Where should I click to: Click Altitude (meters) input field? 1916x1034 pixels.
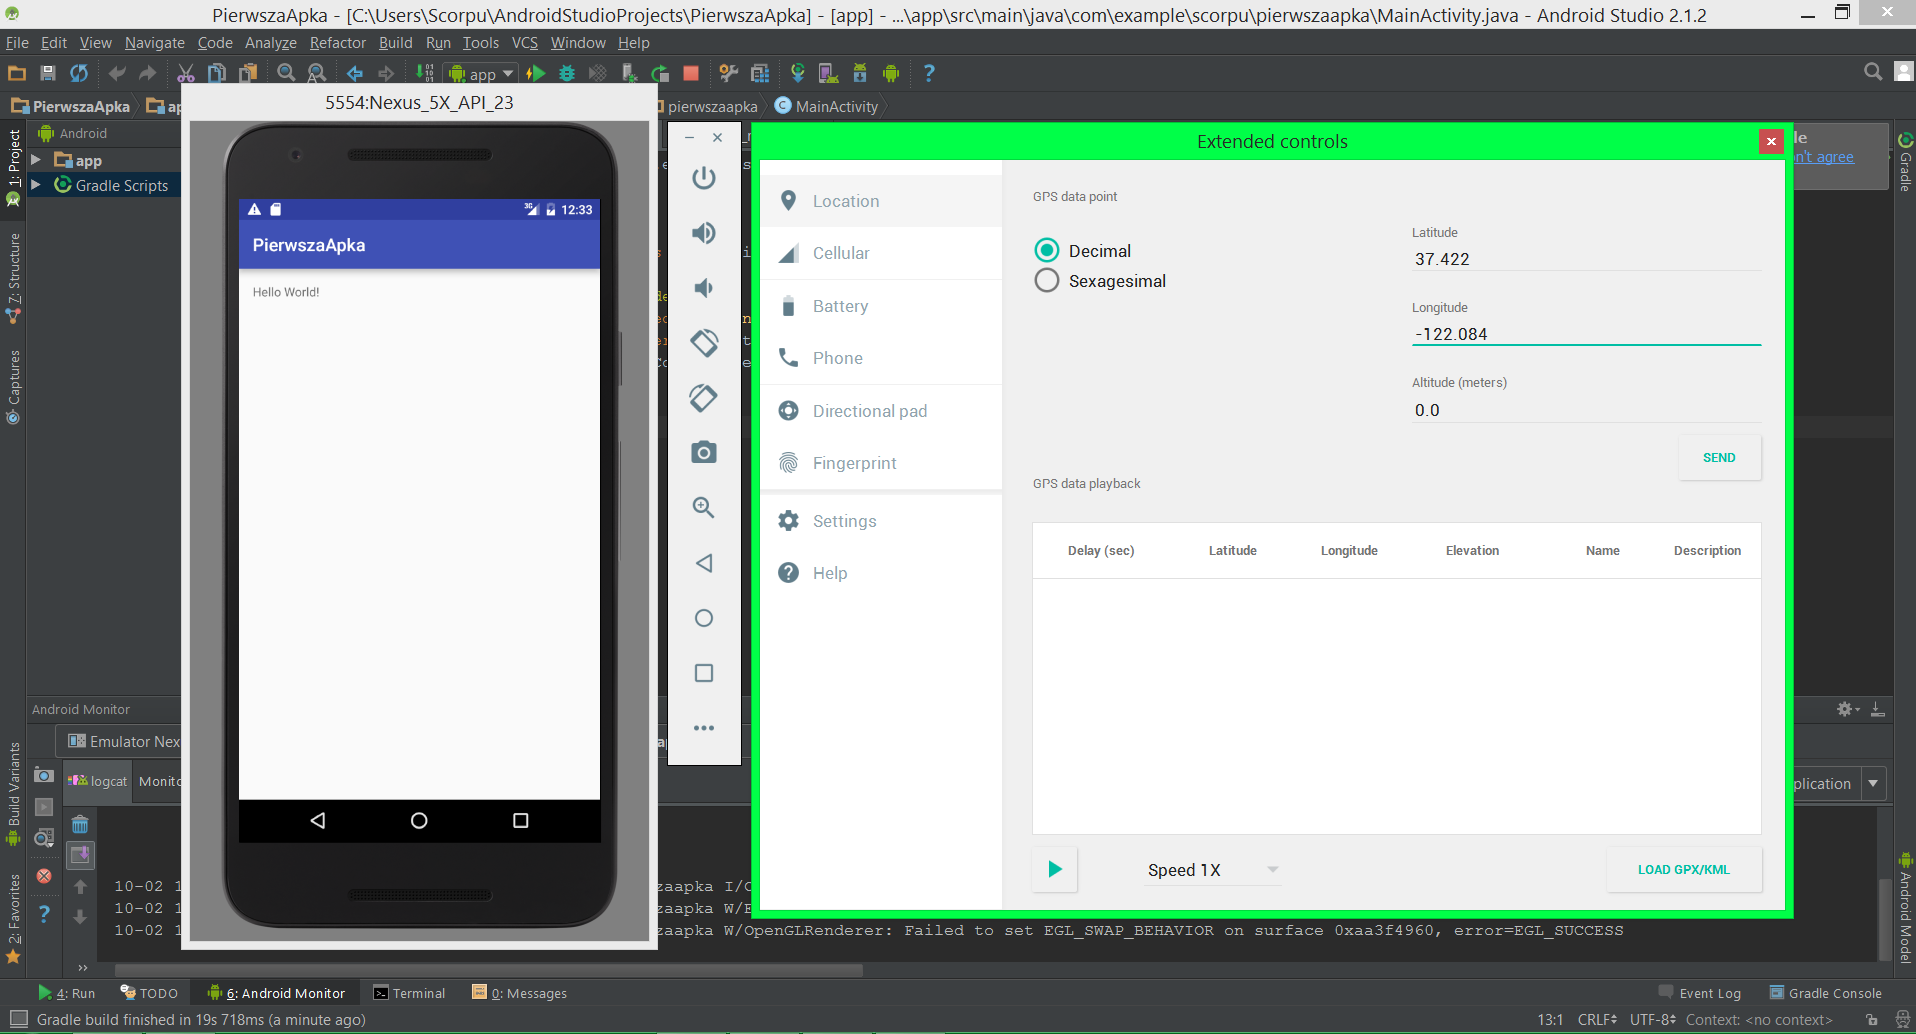tap(1586, 410)
